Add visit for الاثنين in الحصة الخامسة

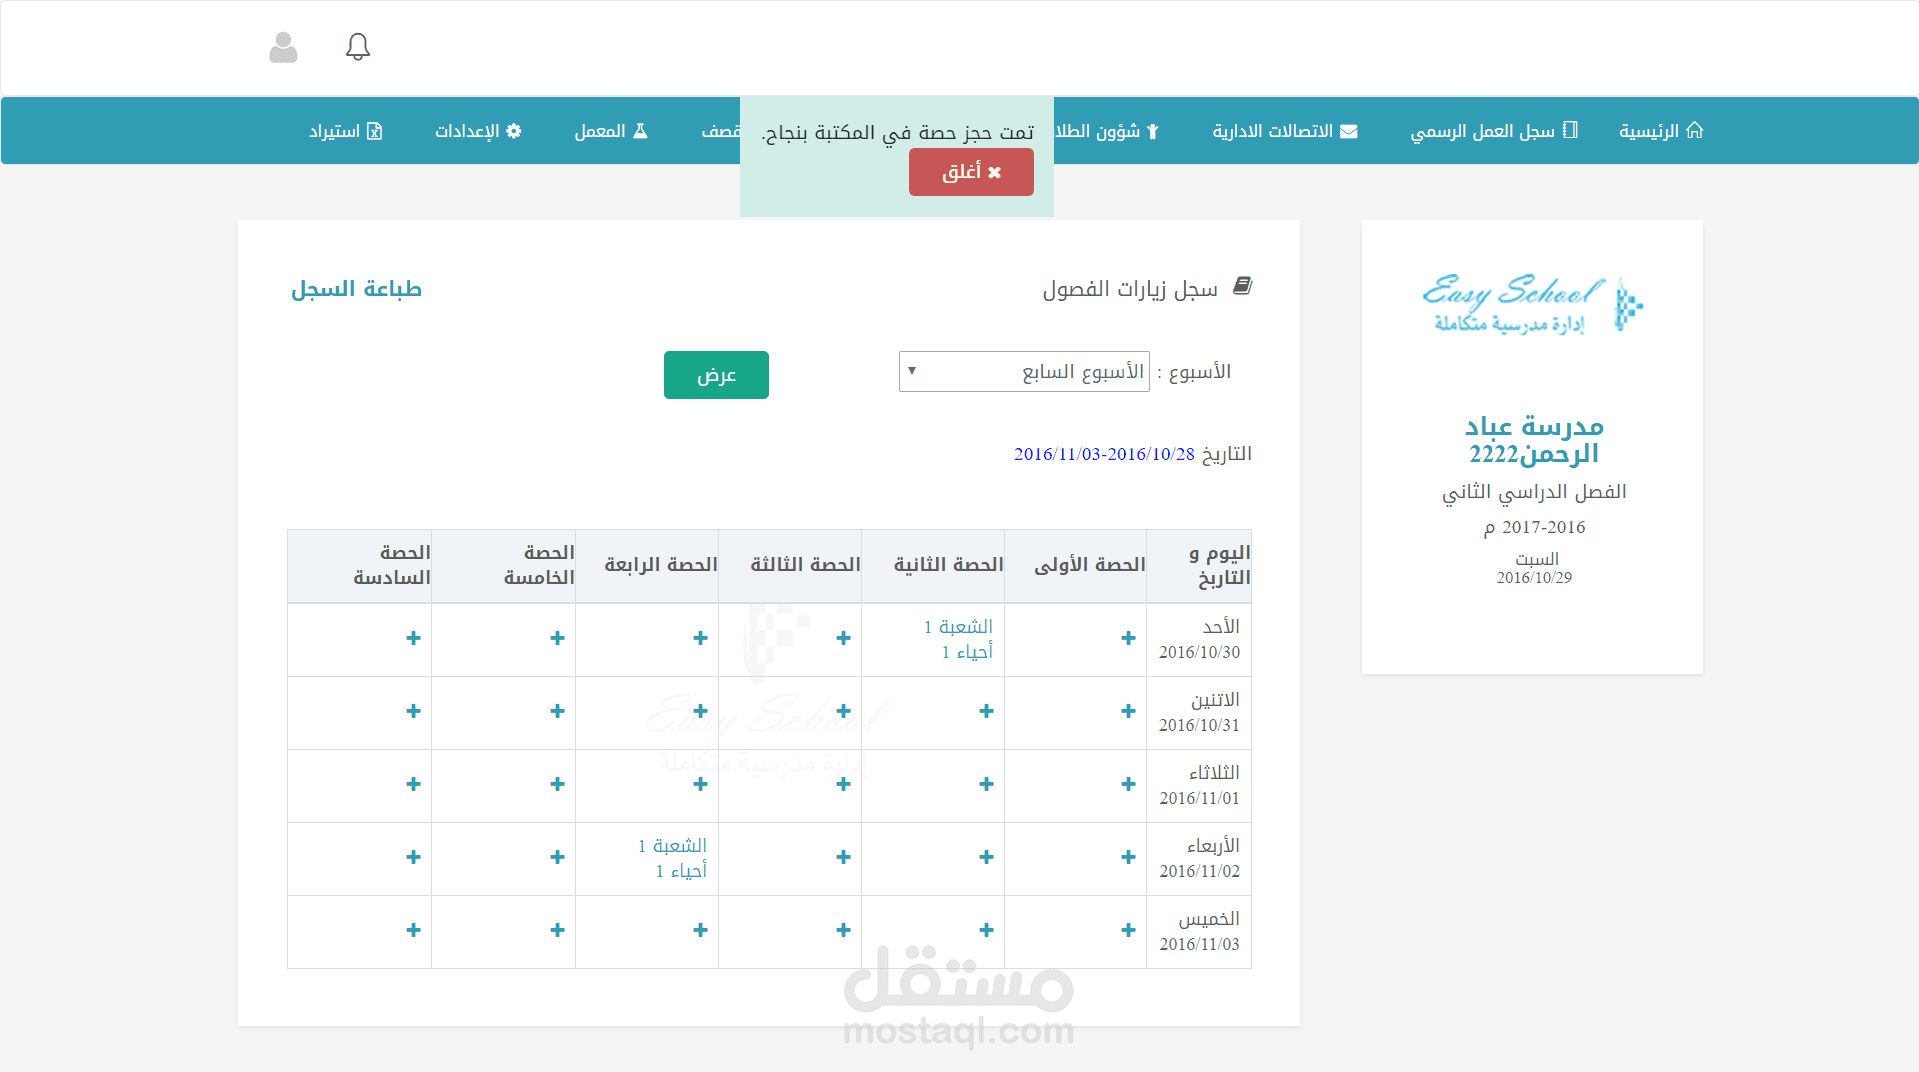coord(557,711)
